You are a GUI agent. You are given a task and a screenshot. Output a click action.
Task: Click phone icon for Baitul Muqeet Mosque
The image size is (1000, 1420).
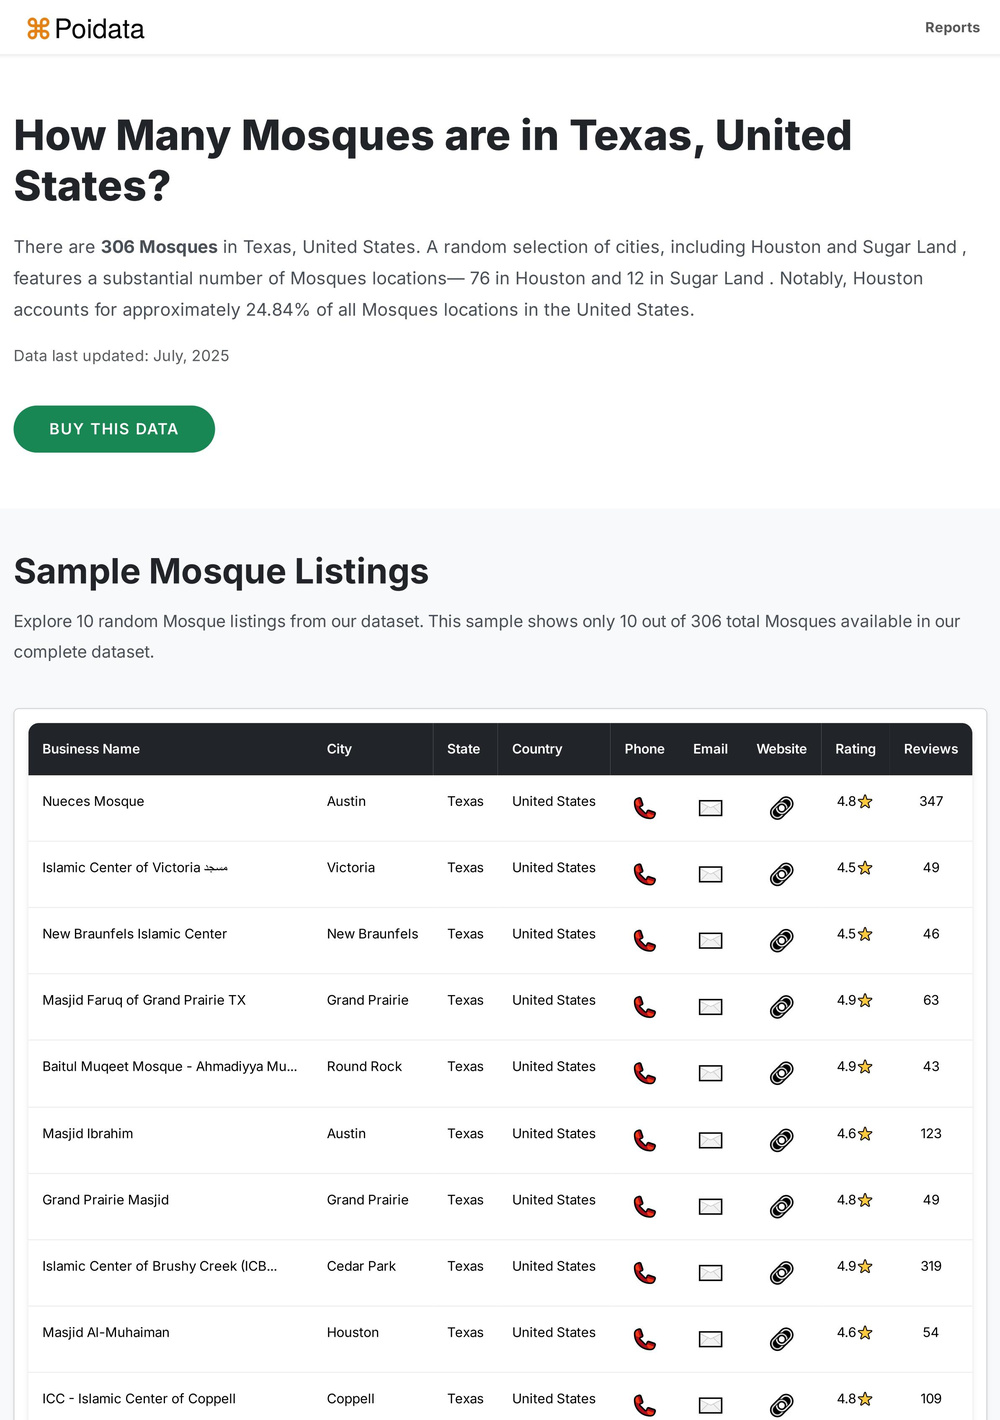tap(645, 1073)
